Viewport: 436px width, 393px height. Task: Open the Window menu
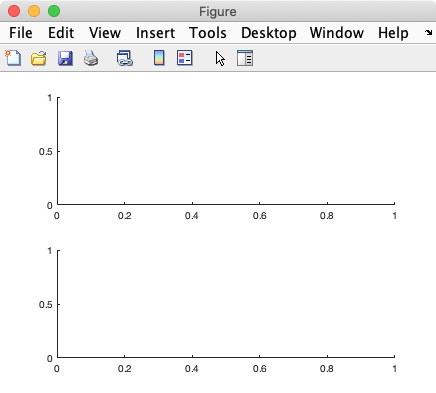(337, 33)
